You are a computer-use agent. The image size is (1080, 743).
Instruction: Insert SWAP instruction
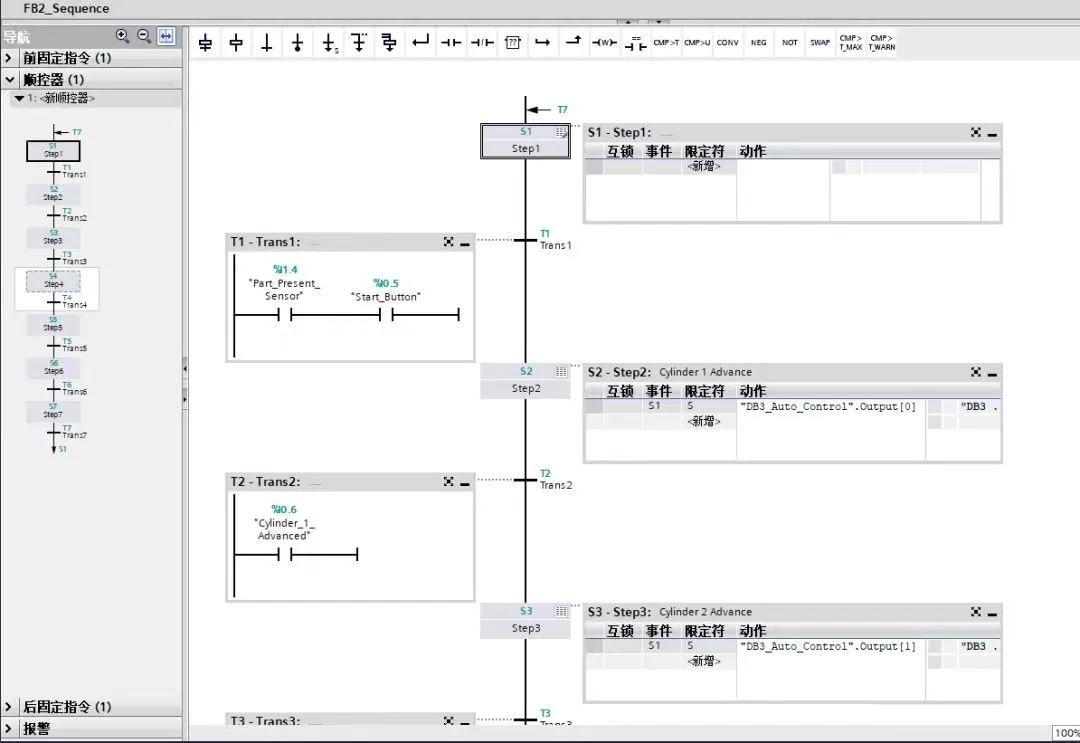820,43
